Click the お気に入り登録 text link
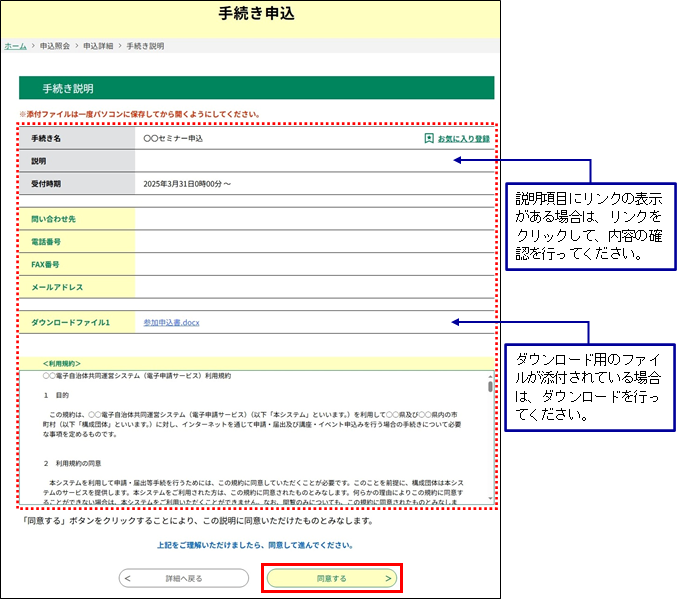The image size is (677, 599). (x=464, y=138)
